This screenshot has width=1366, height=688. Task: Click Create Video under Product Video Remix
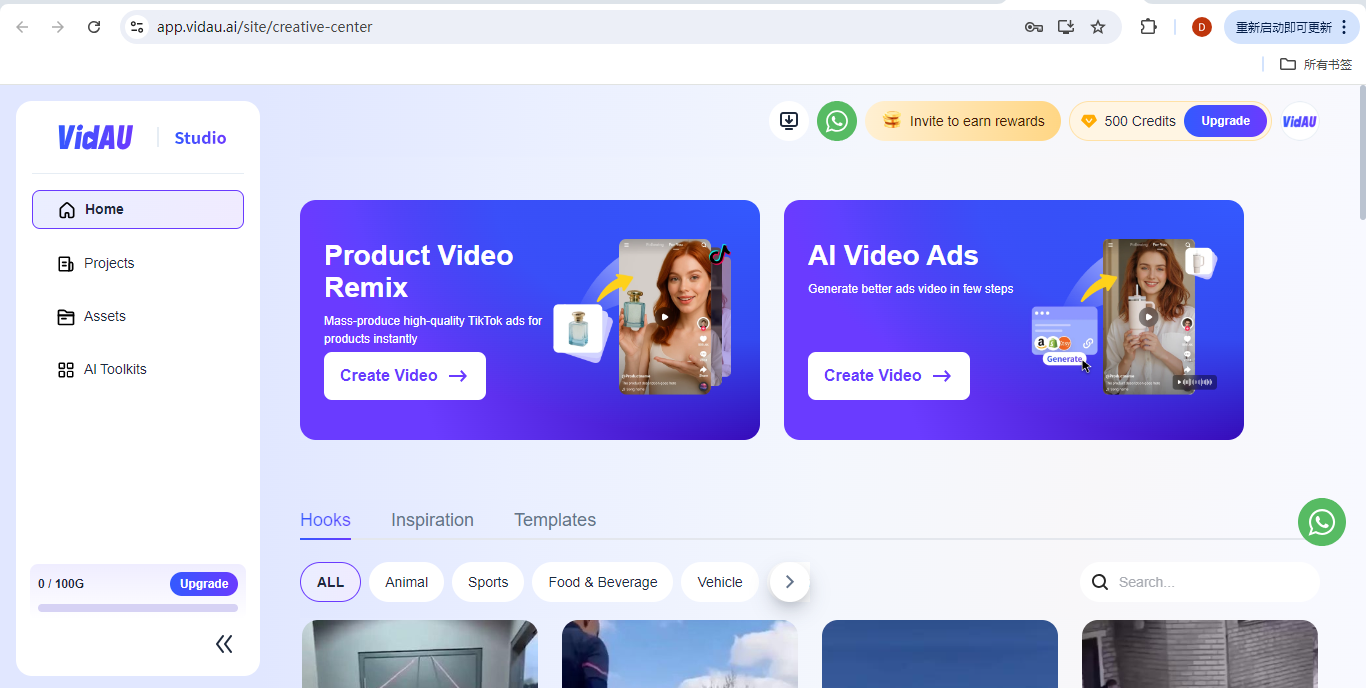point(404,376)
